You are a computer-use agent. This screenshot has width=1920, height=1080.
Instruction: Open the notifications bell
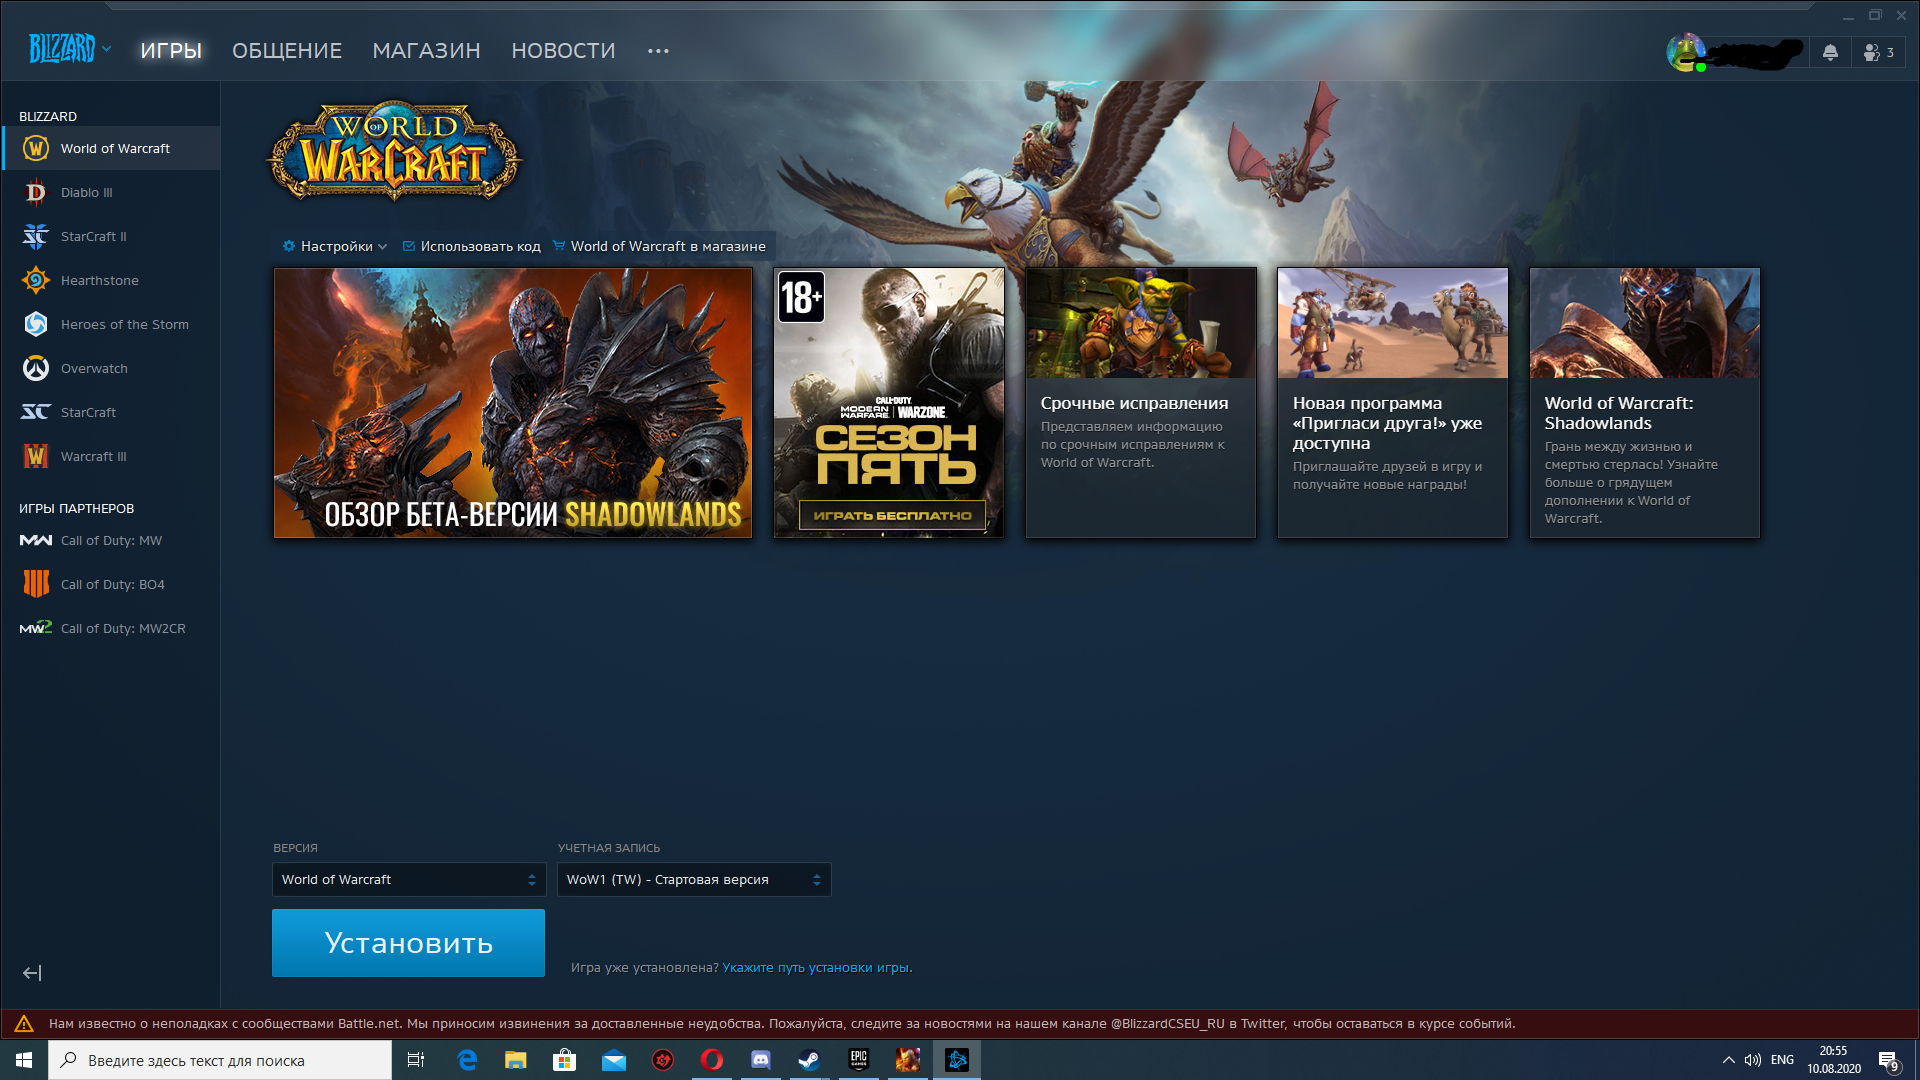[1830, 52]
